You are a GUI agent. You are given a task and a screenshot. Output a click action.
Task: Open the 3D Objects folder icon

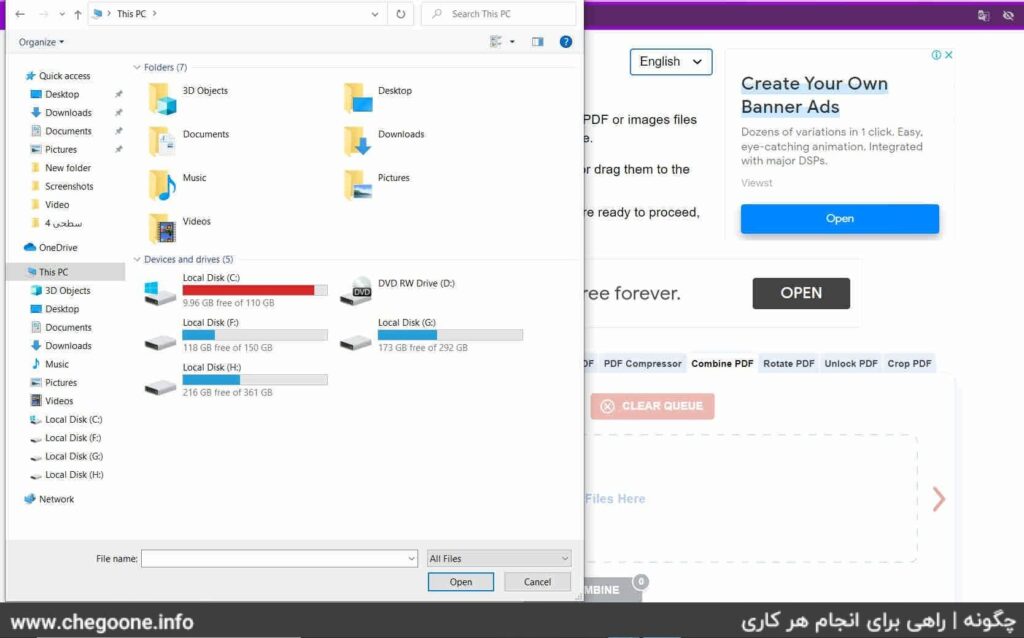coord(162,99)
